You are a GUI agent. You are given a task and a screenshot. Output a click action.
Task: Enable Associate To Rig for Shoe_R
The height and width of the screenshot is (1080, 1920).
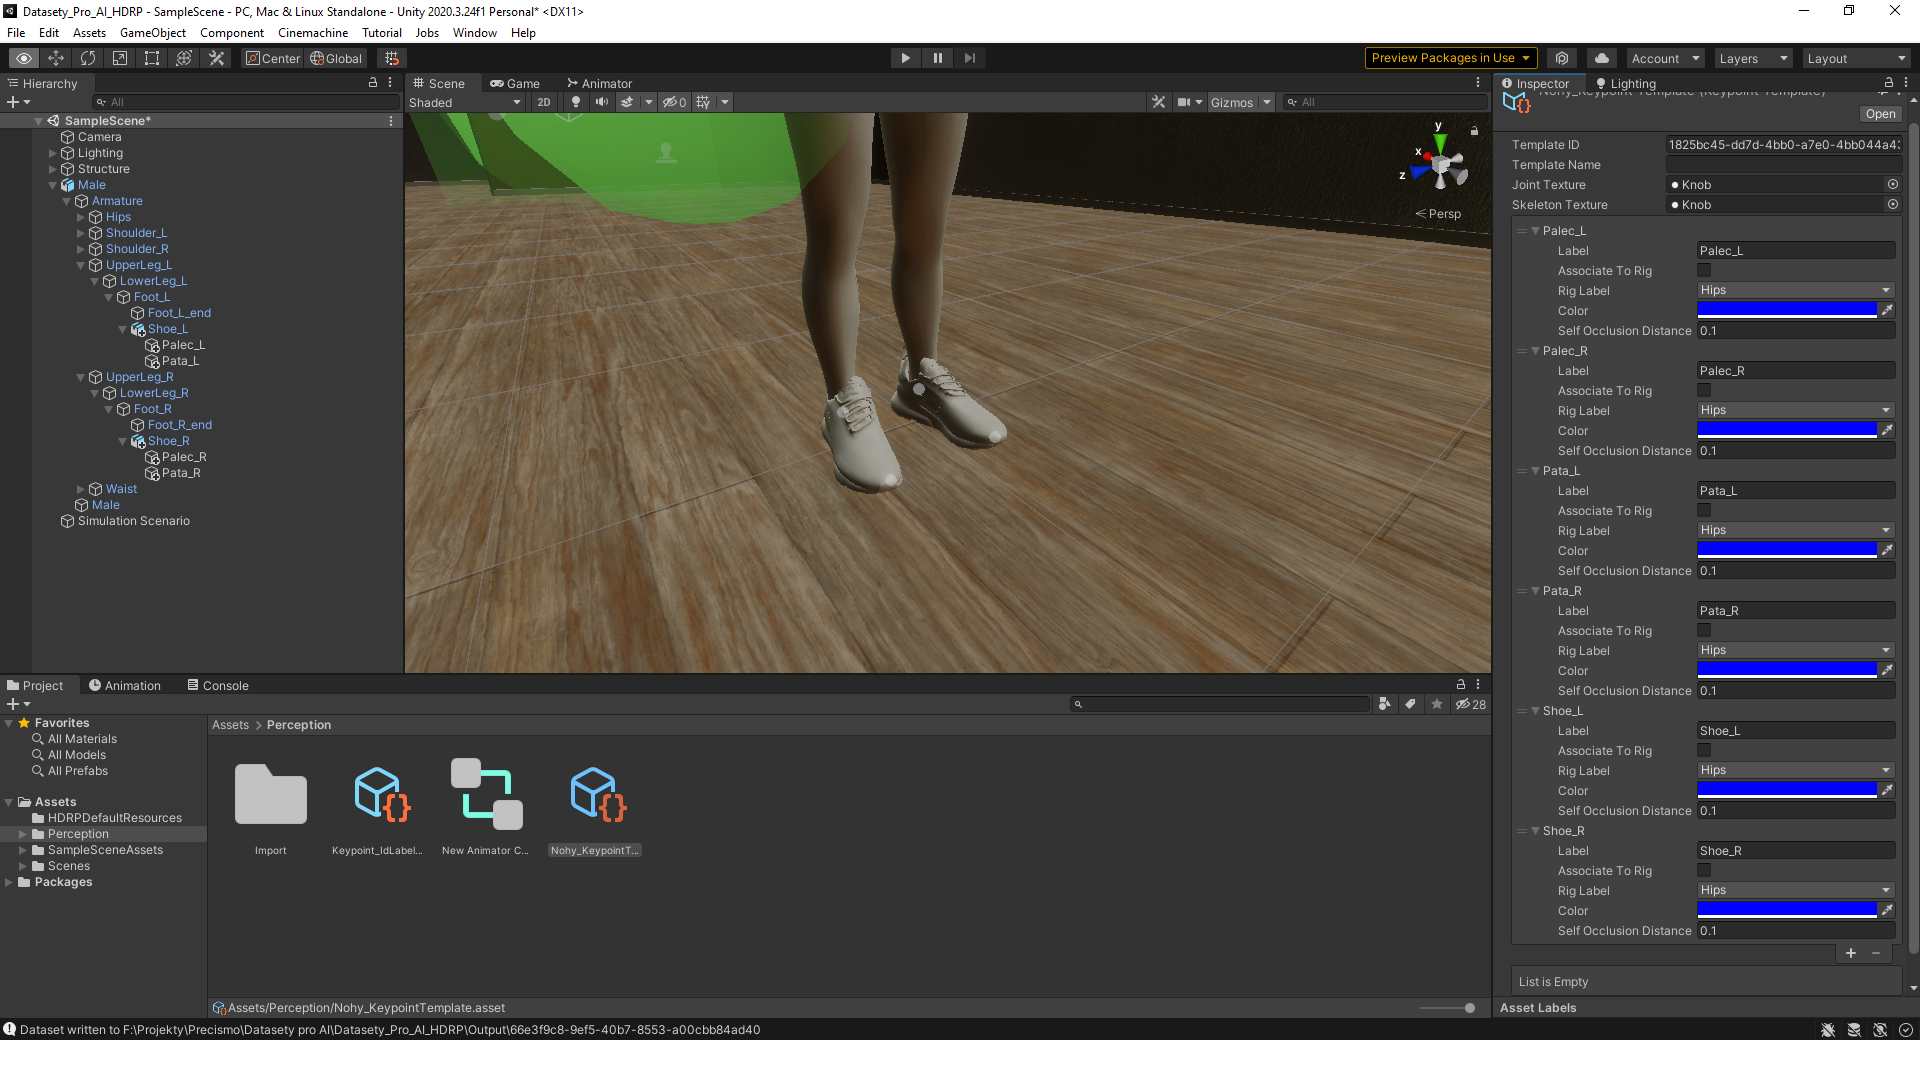1704,870
